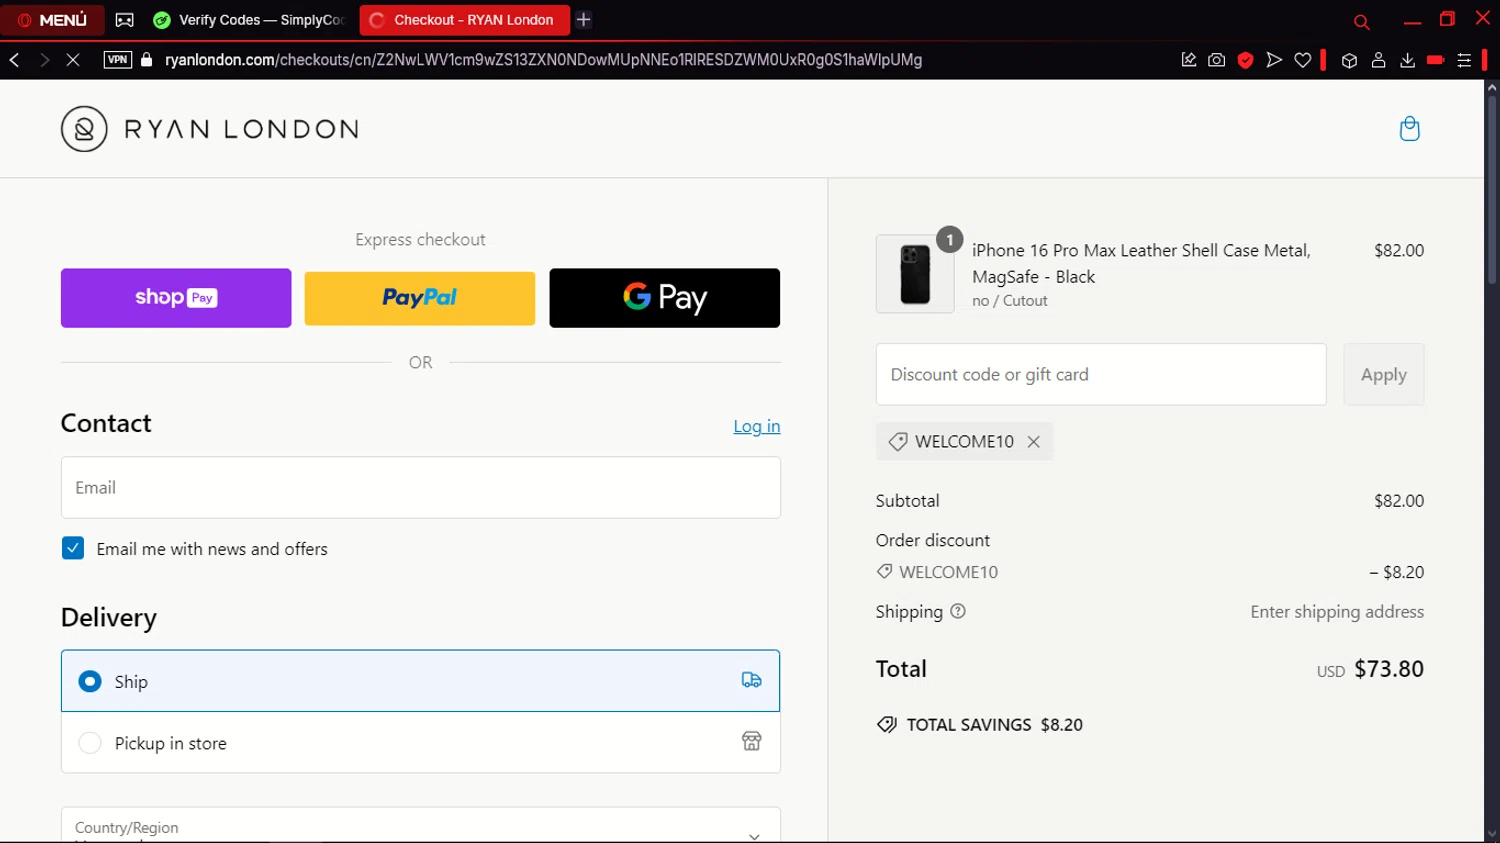Screen dimensions: 1500x843
Task: Click the TOTAL SAVINGS tag icon
Action: pos(886,725)
